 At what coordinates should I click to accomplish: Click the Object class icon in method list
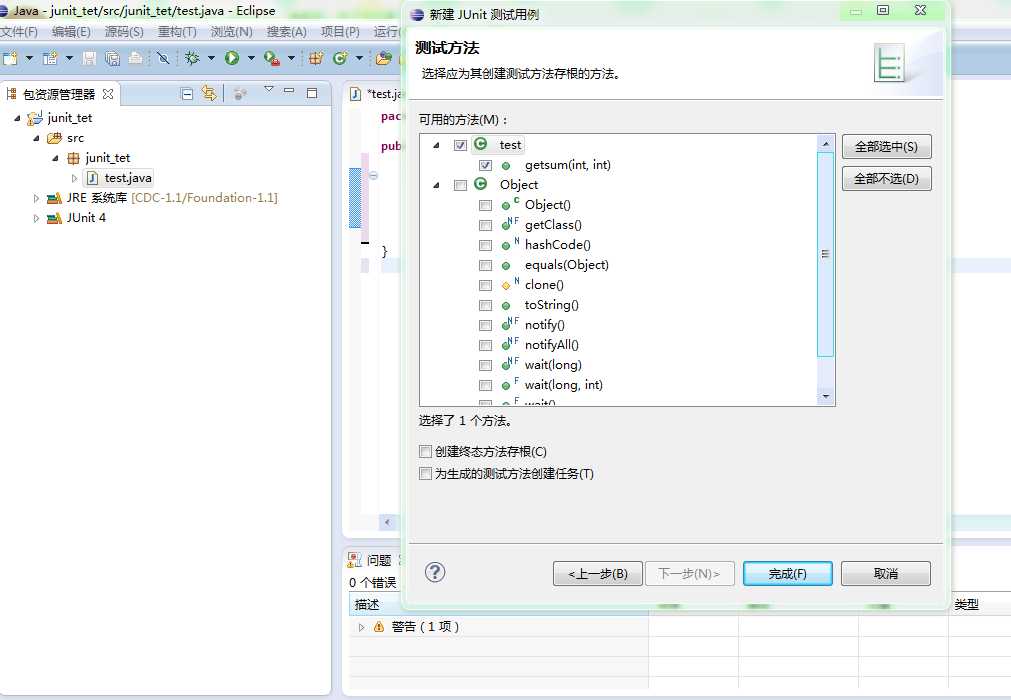click(x=480, y=184)
